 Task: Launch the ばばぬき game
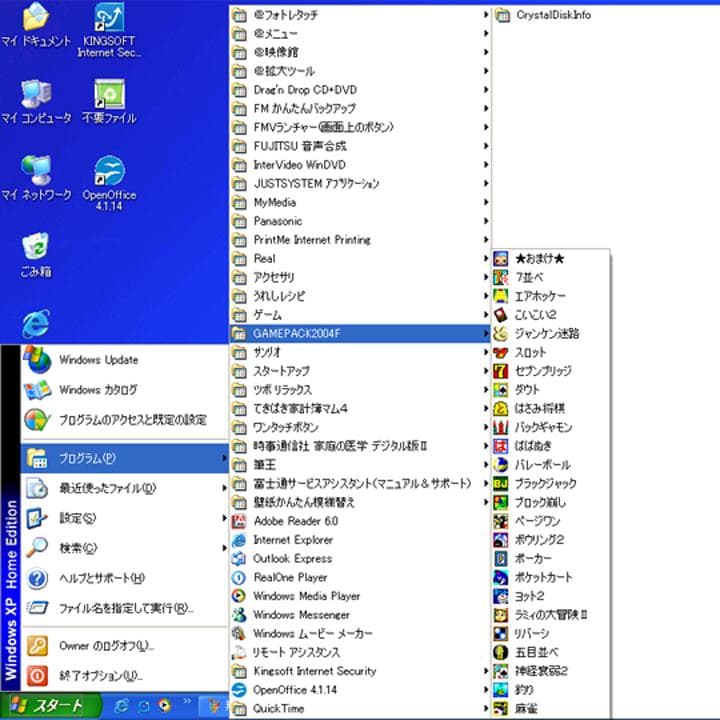(551, 446)
